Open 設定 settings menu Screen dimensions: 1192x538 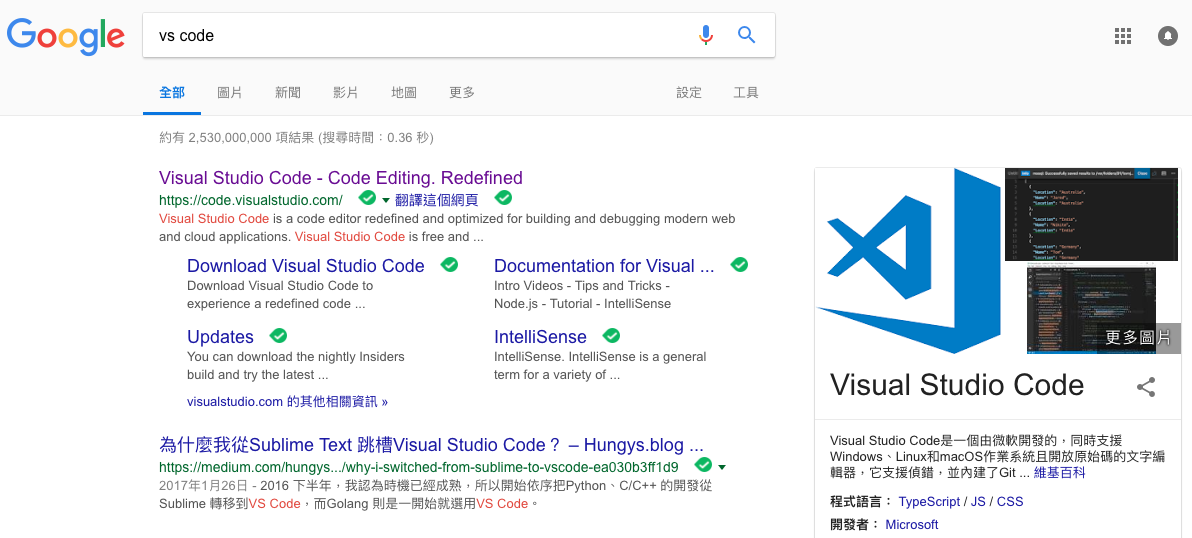click(x=689, y=93)
